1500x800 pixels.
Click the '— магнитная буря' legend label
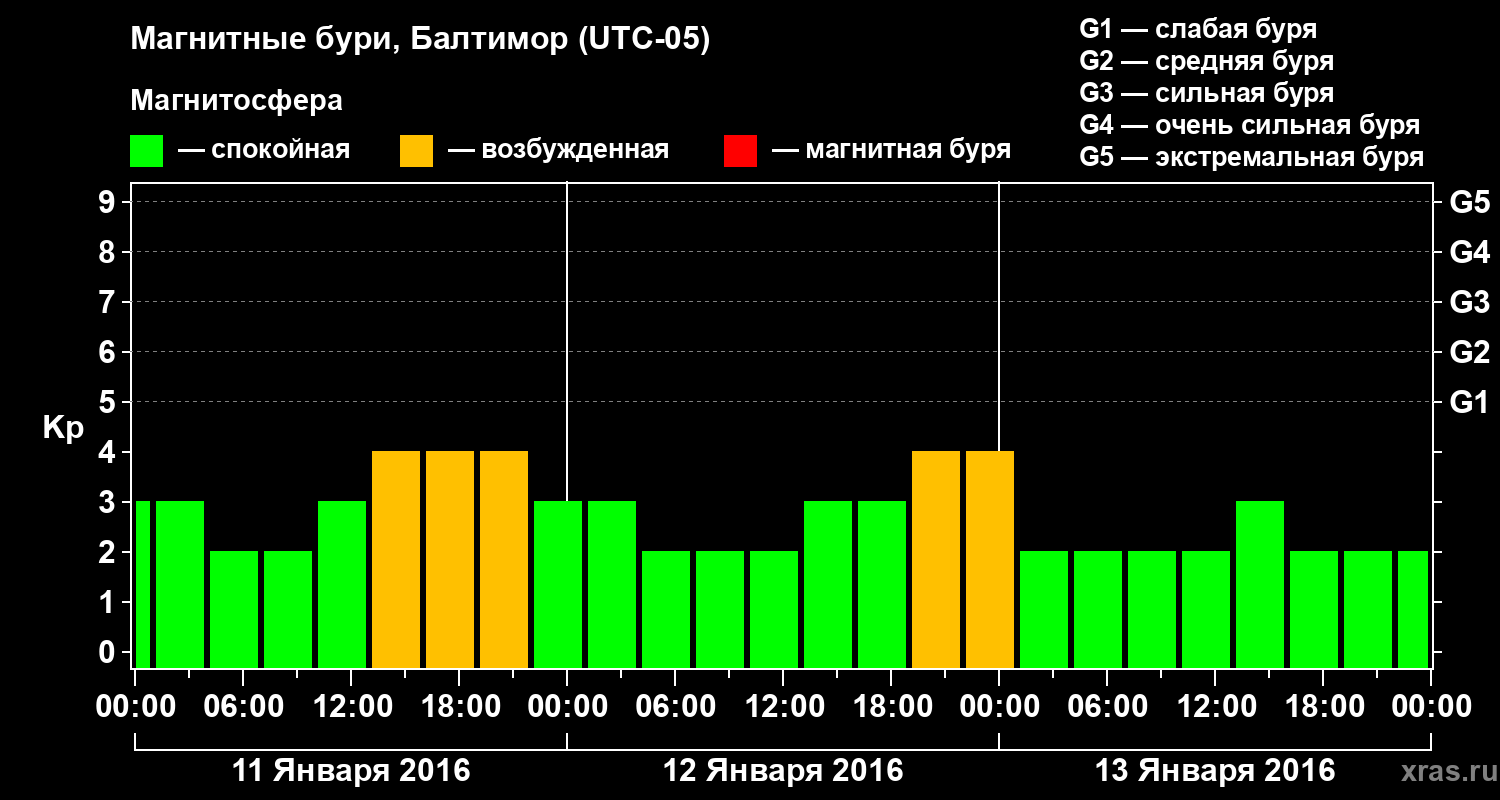point(891,151)
